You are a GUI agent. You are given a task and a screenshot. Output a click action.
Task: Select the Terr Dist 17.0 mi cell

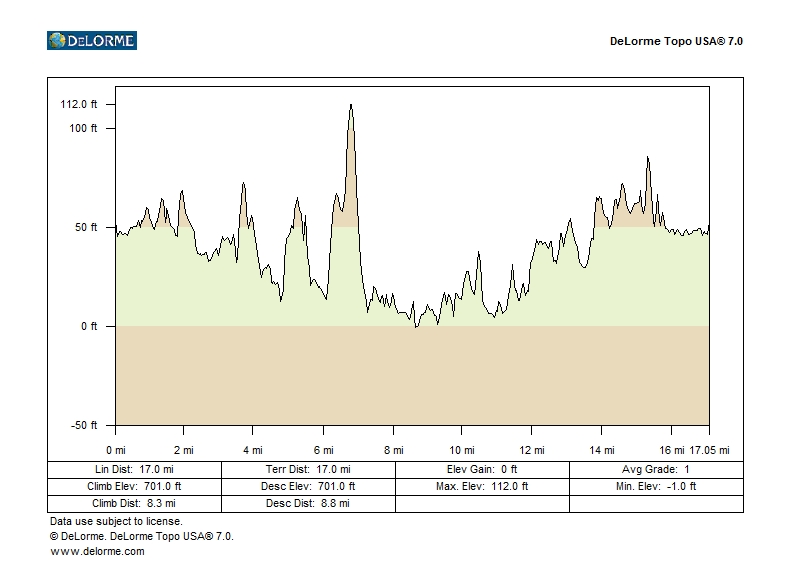(x=308, y=469)
